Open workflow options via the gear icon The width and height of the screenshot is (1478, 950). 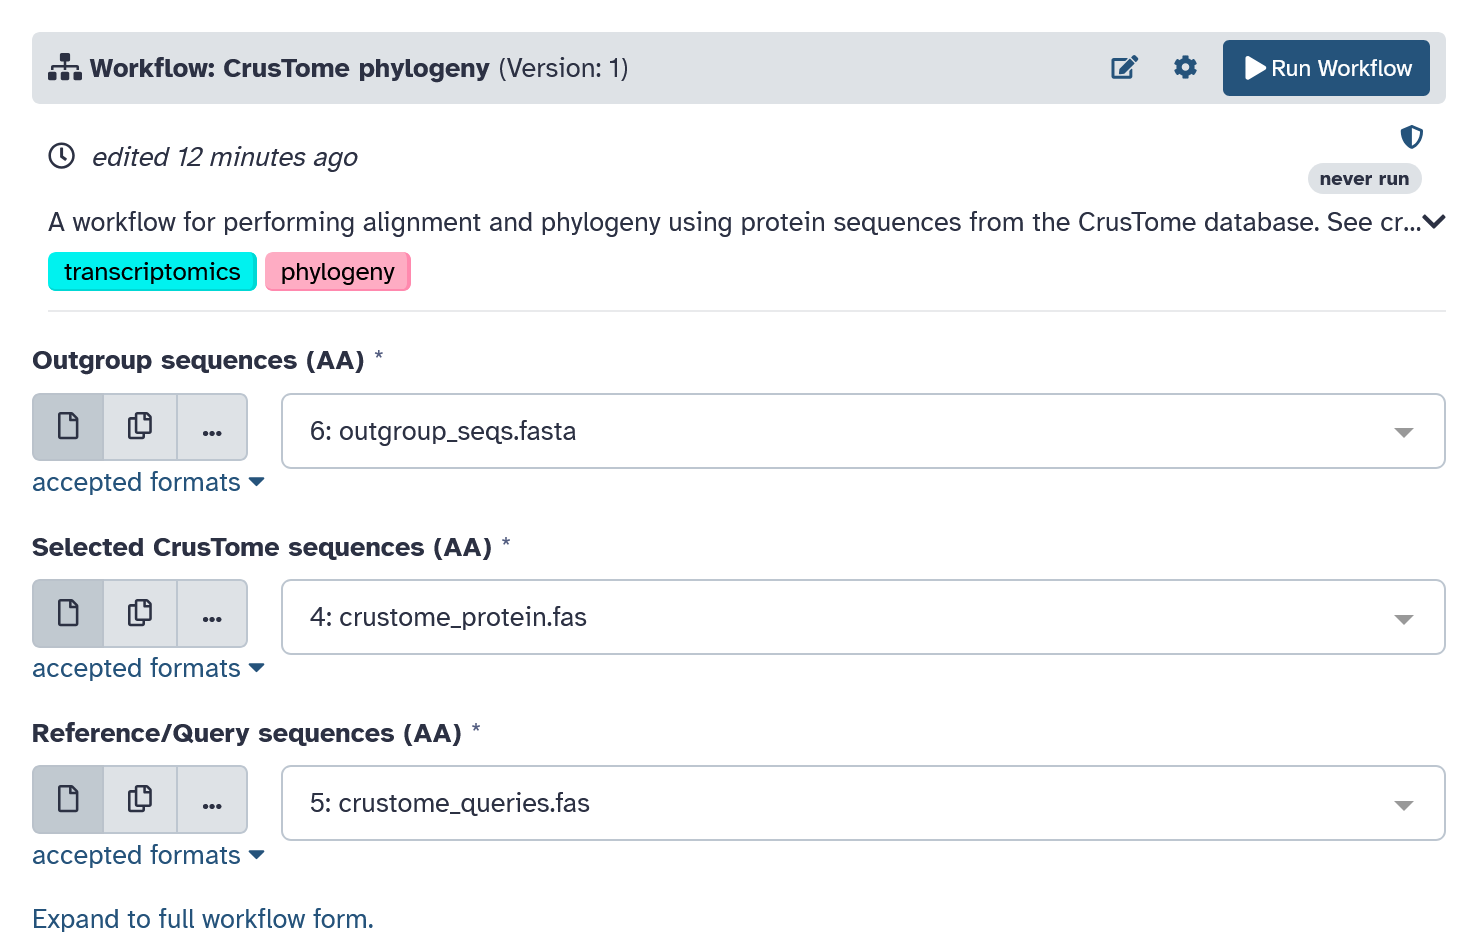pos(1185,67)
